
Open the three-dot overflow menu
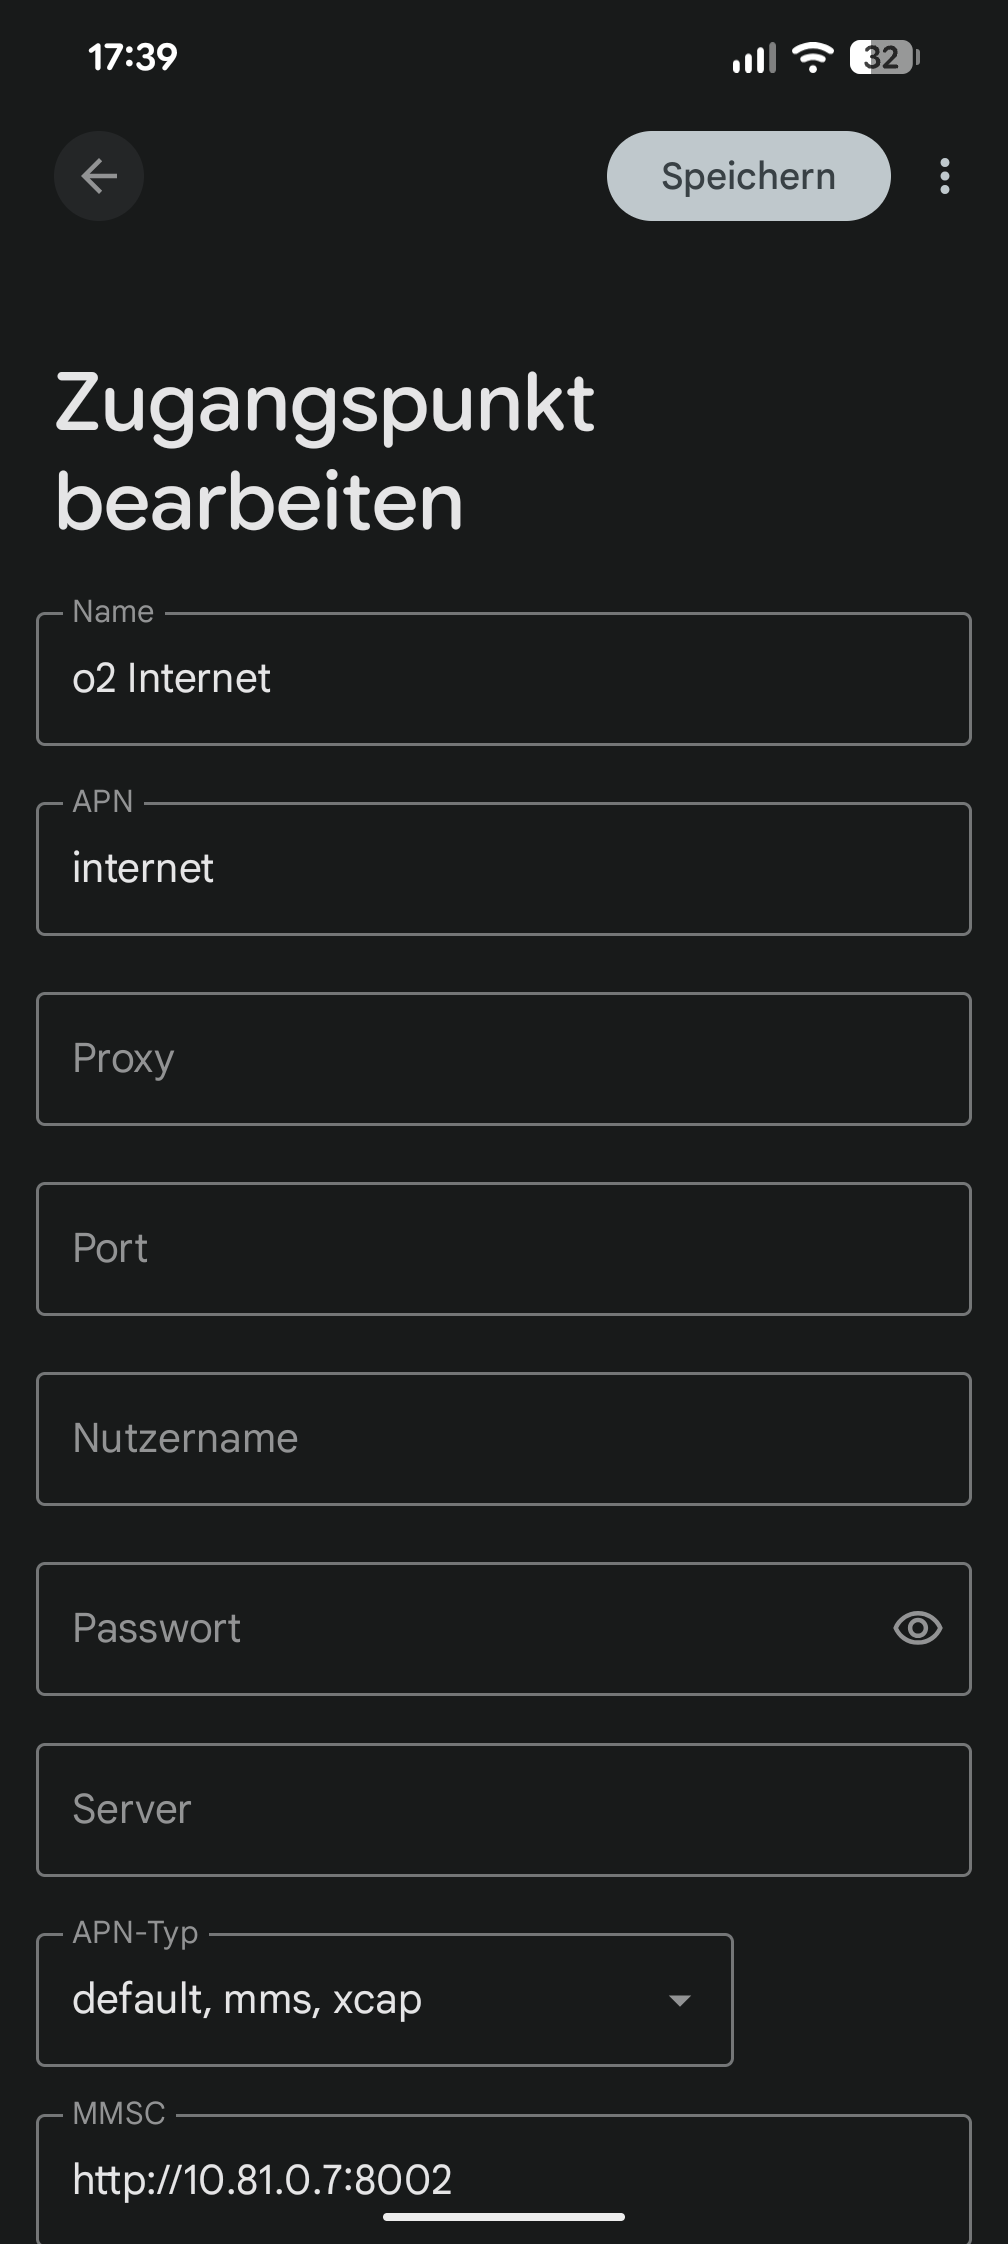pyautogui.click(x=945, y=176)
